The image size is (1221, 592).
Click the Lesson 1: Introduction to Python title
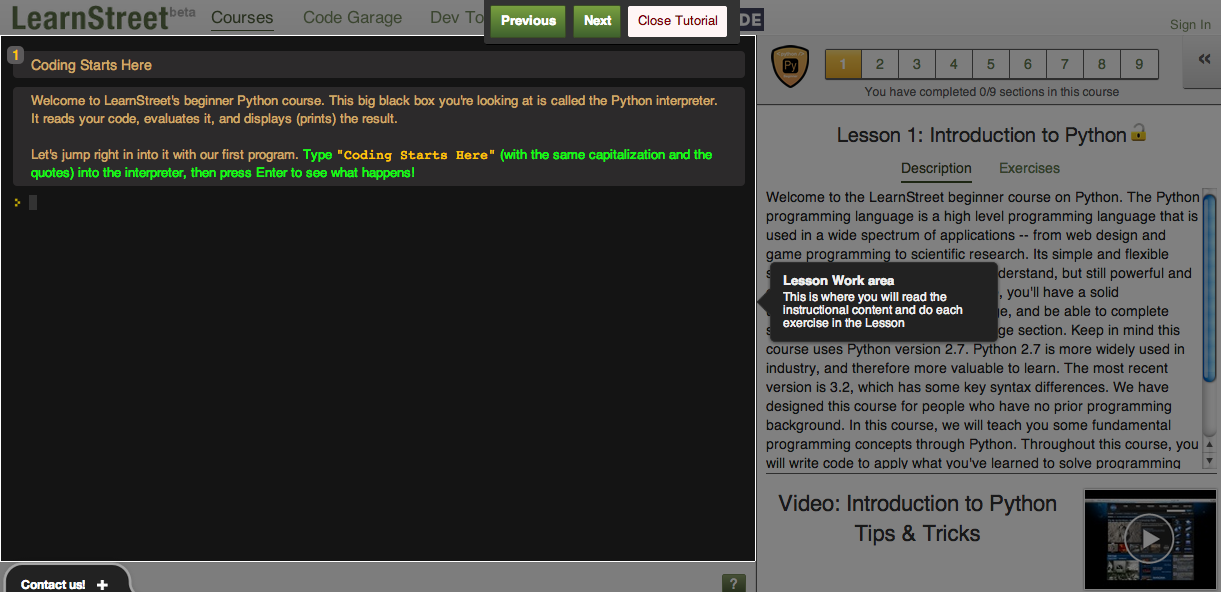click(981, 135)
